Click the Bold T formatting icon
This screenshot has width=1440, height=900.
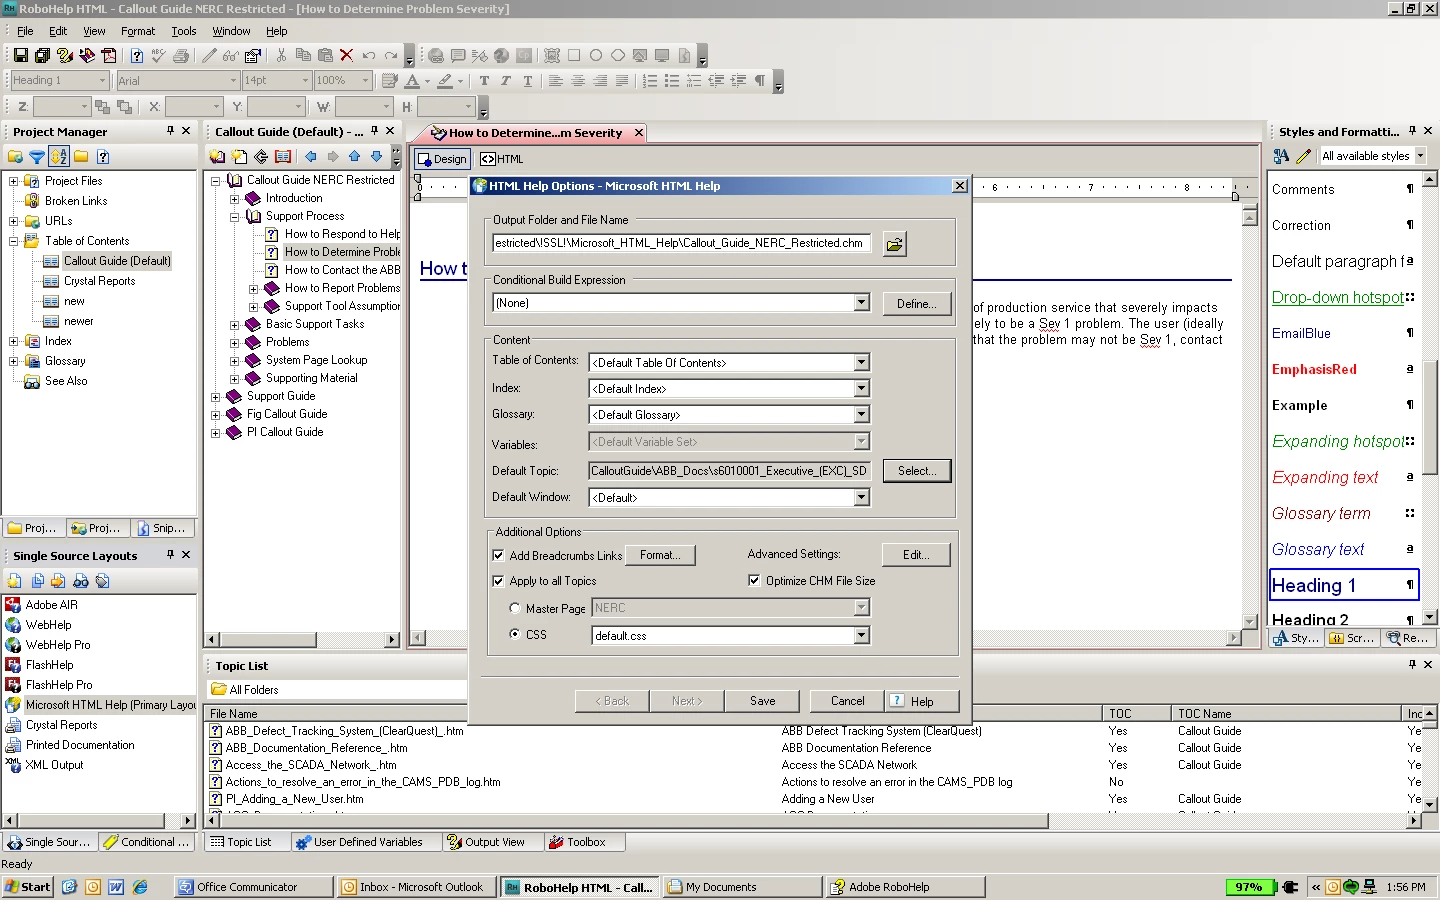click(x=484, y=81)
